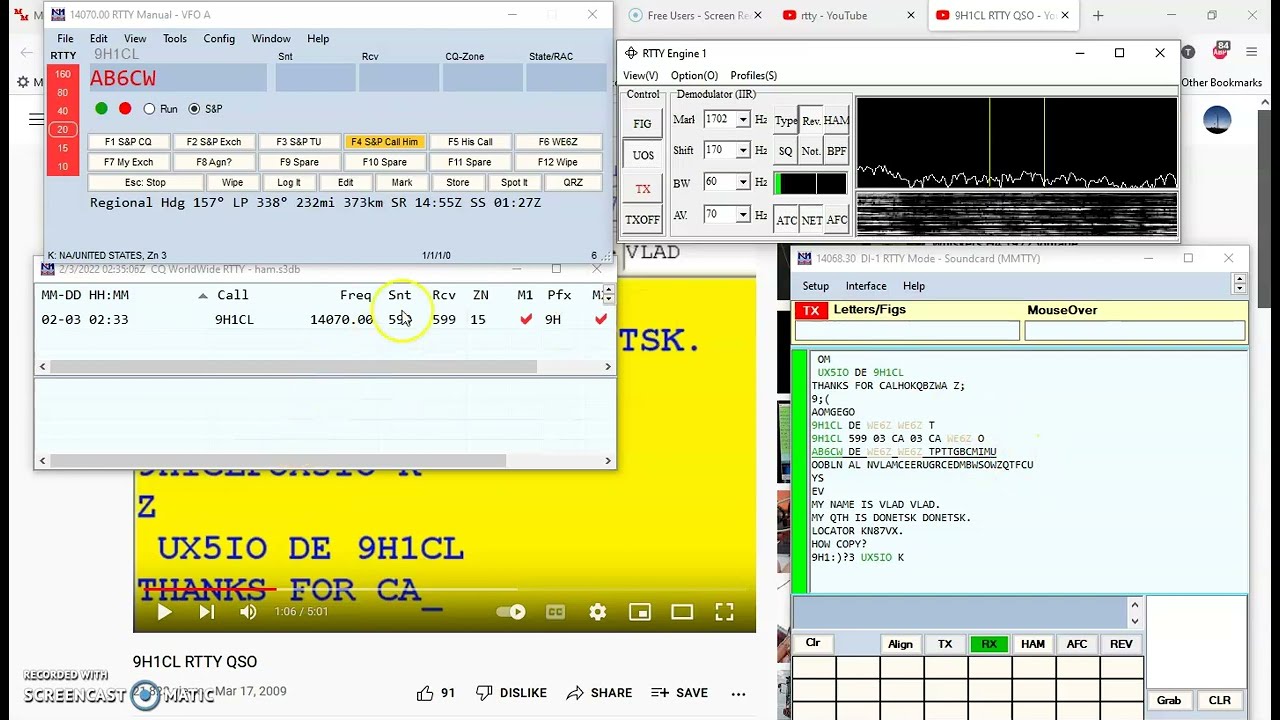
Task: Open more actions menu under video
Action: [x=738, y=693]
